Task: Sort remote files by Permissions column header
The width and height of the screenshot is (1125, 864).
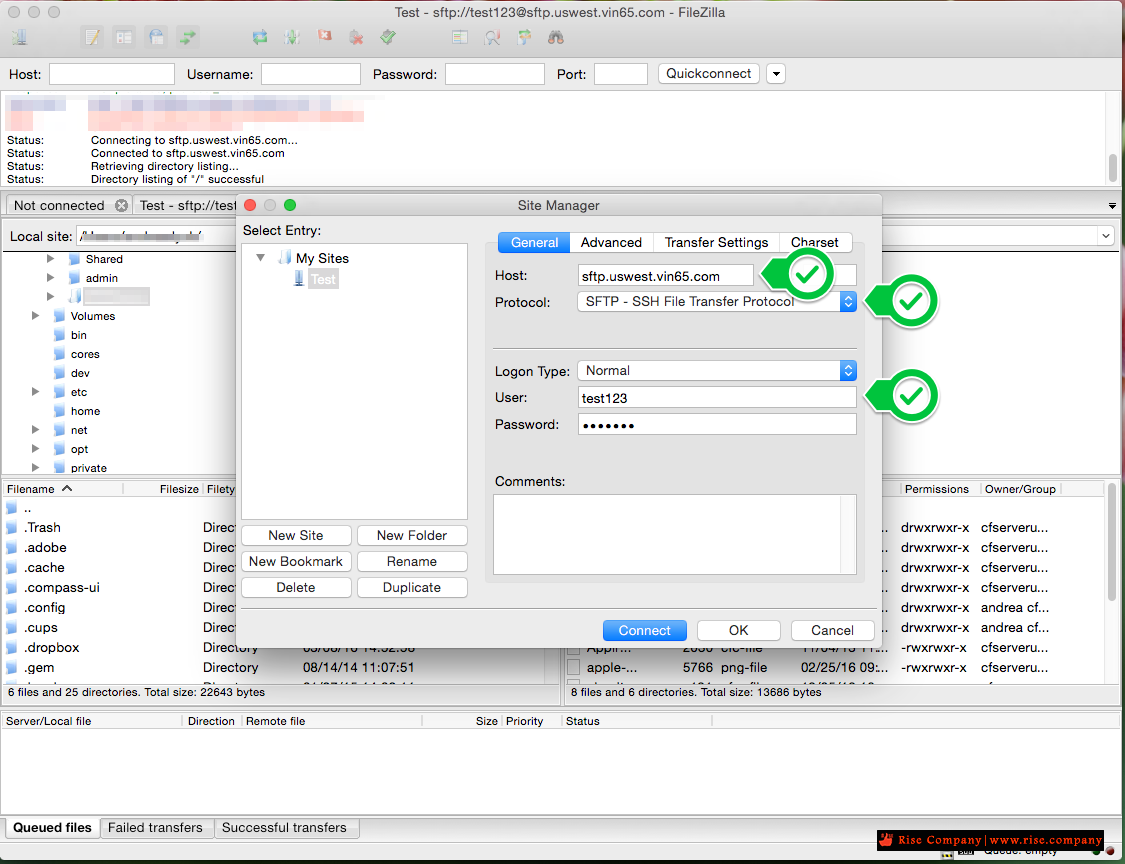Action: click(936, 489)
